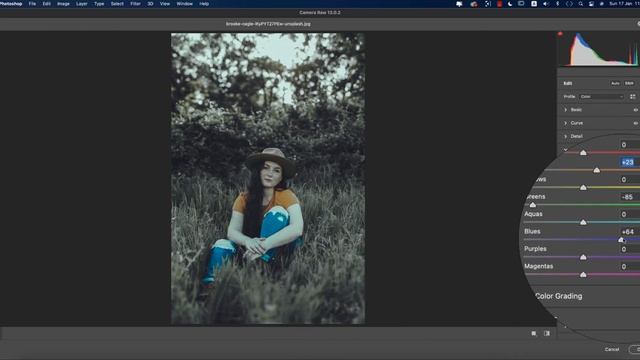Open the Select menu
Viewport: 640px width, 360px height.
pos(117,4)
